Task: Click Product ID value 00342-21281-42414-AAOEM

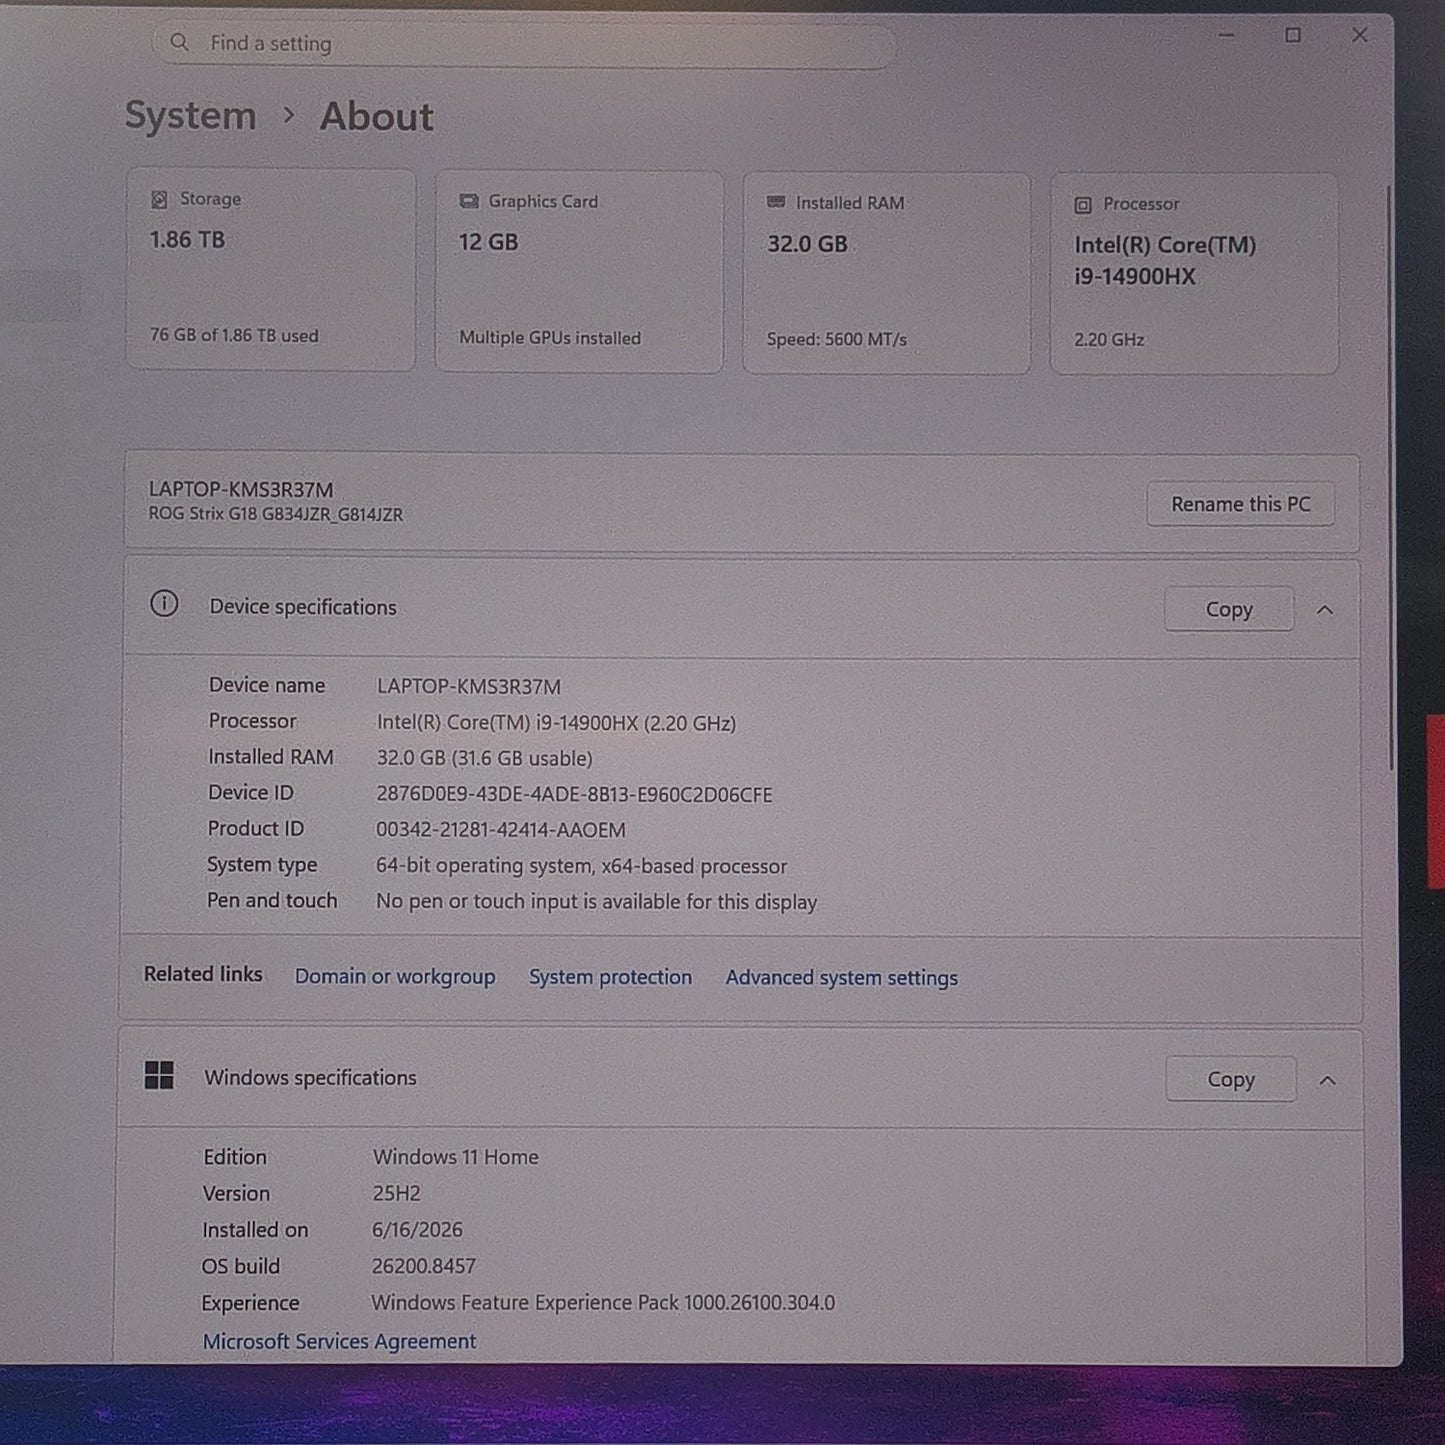Action: coord(501,830)
